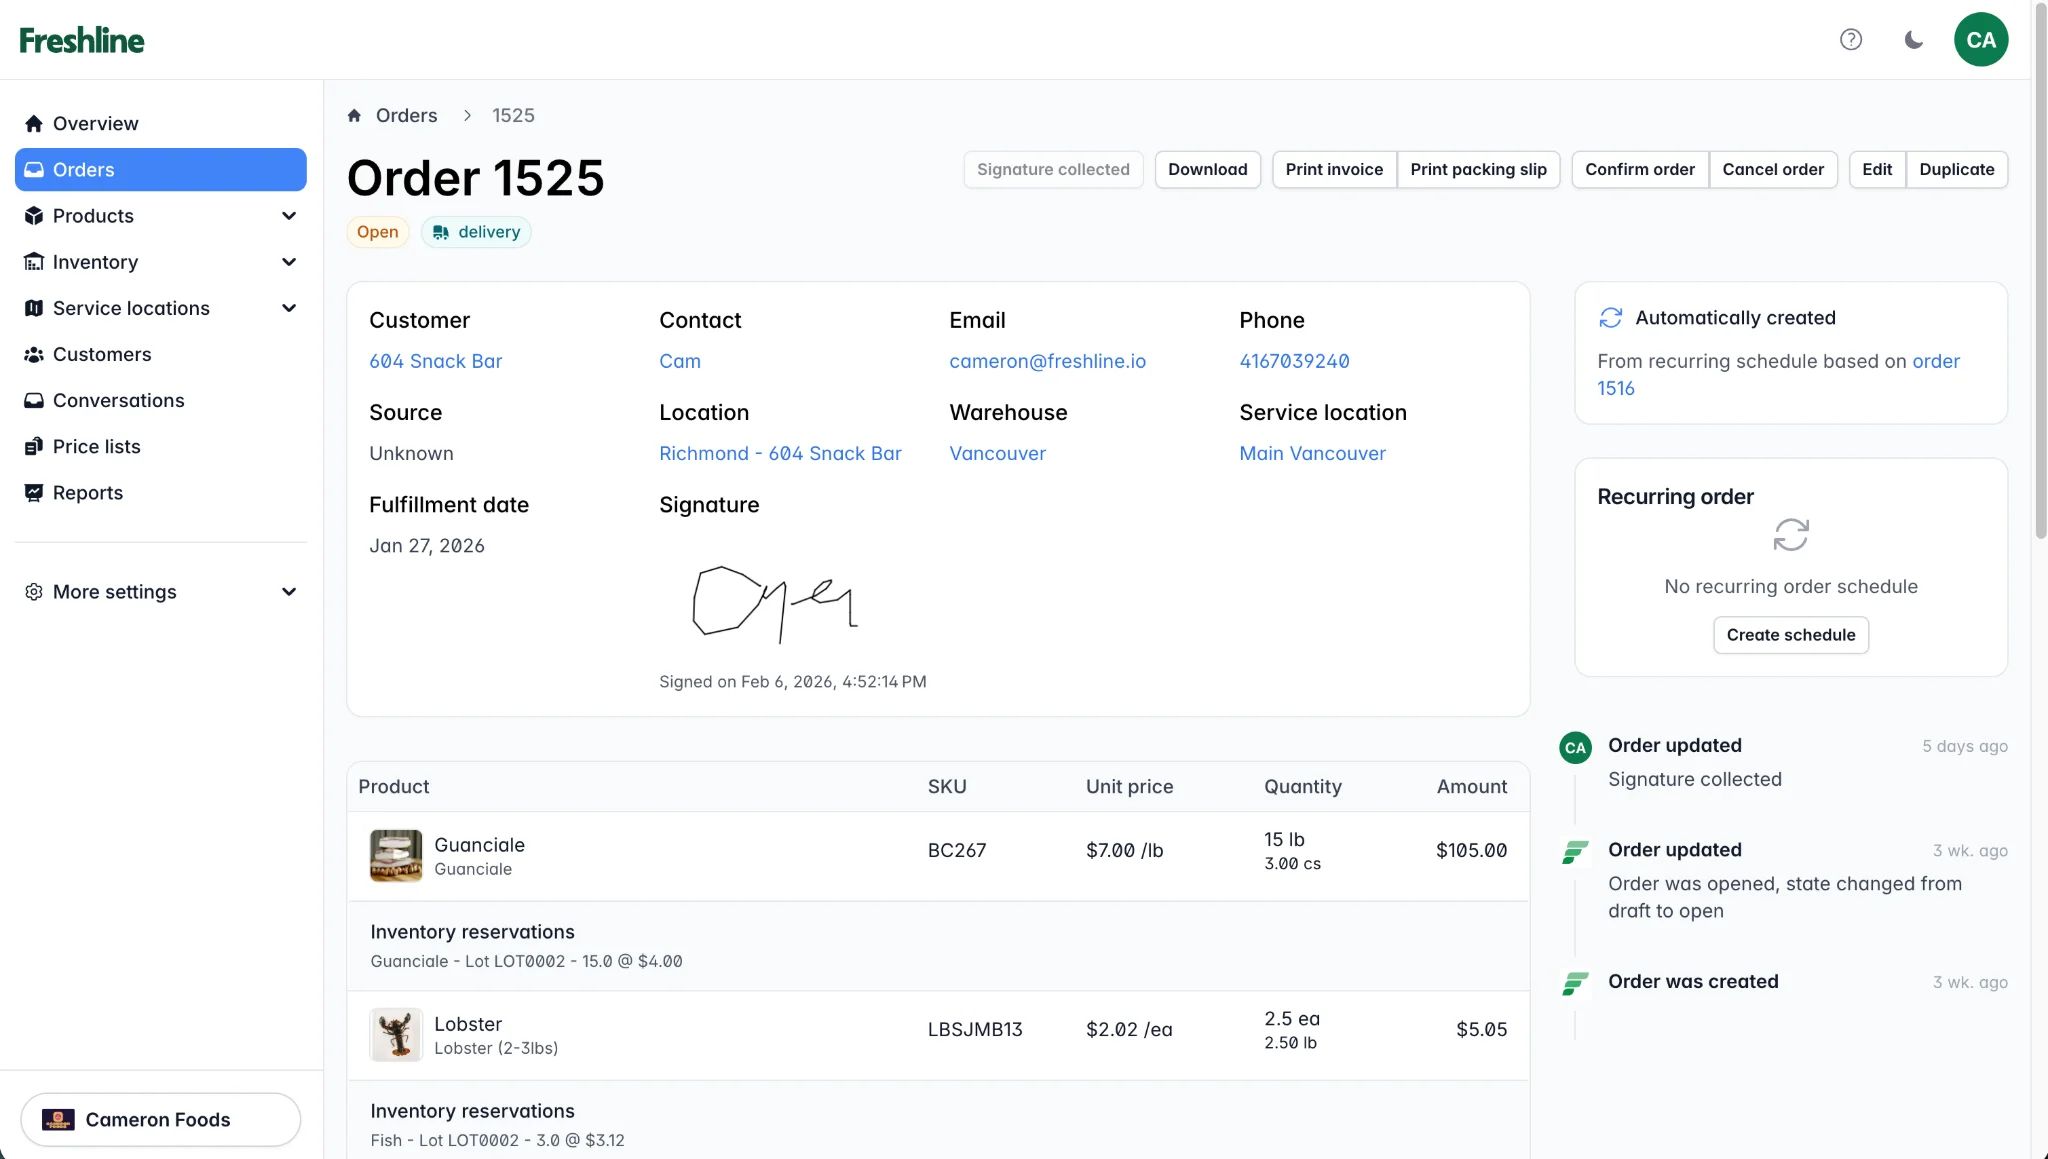Image resolution: width=2048 pixels, height=1159 pixels.
Task: Click the delivery fulfillment badge
Action: click(x=476, y=232)
